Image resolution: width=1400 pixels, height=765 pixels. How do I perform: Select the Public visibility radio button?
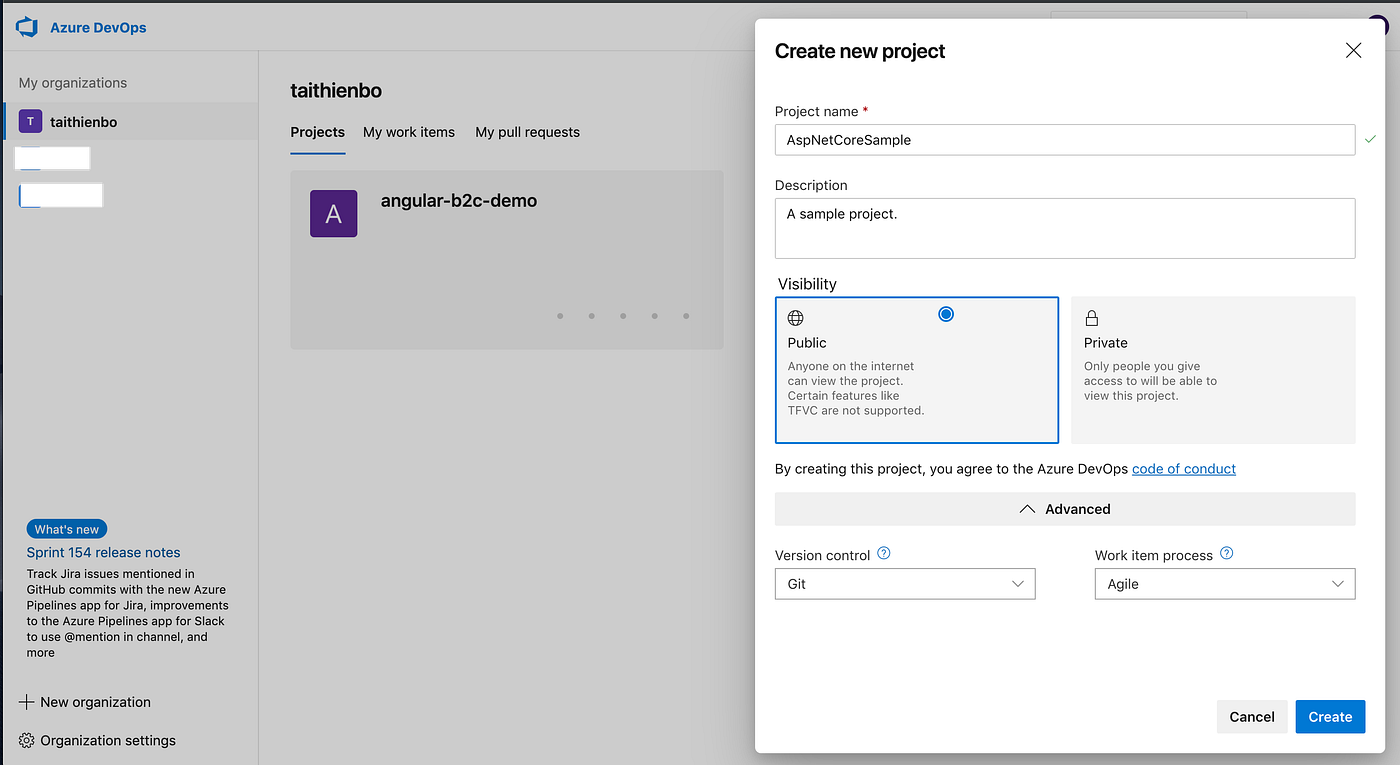click(946, 314)
